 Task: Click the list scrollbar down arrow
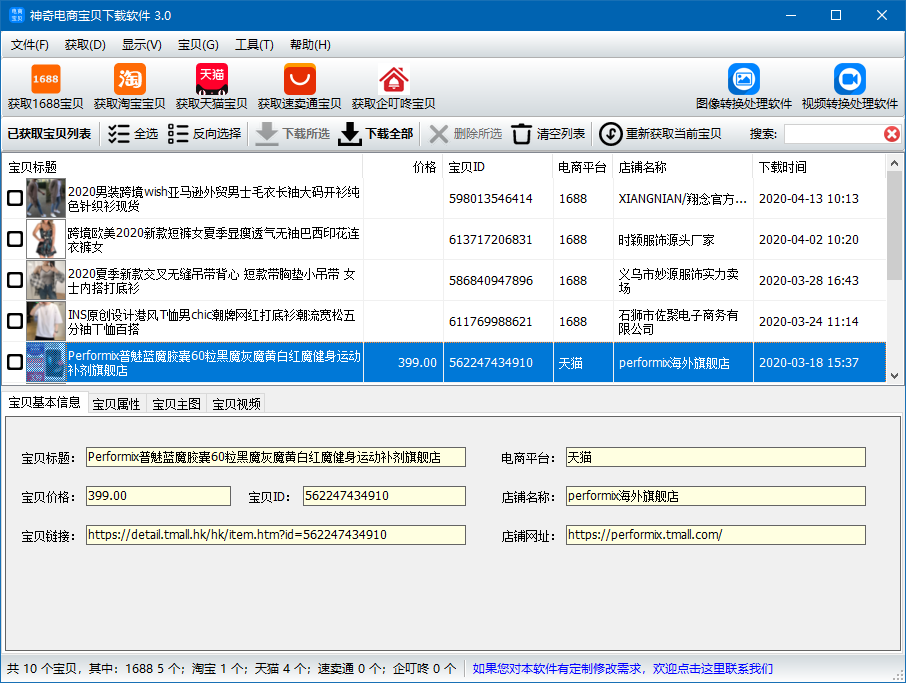click(x=894, y=376)
